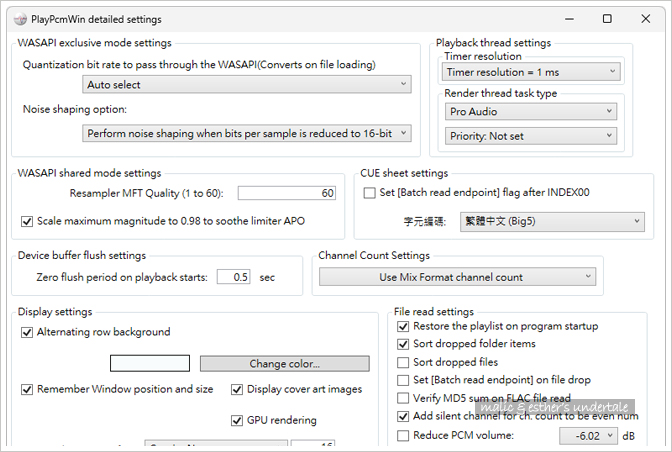
Task: Click the 'Channel Count Settings' group title
Action: pos(374,255)
